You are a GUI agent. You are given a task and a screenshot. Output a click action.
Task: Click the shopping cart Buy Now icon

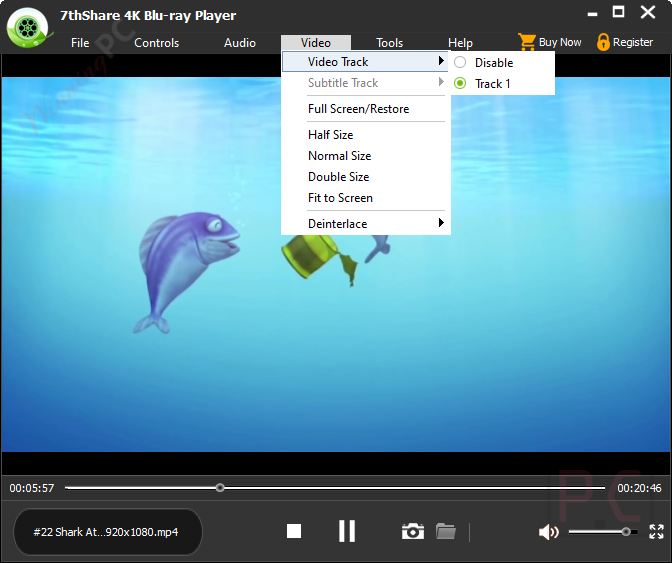526,42
